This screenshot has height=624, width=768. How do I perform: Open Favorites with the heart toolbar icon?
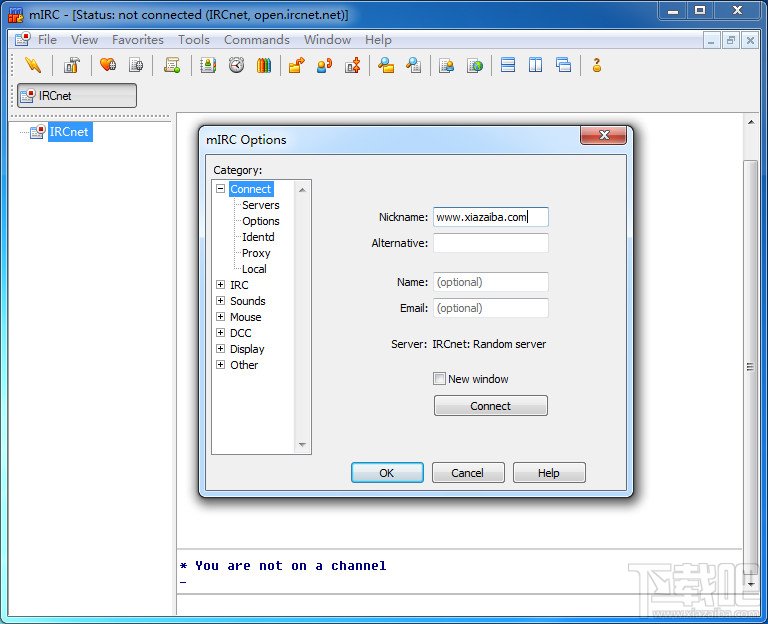108,65
